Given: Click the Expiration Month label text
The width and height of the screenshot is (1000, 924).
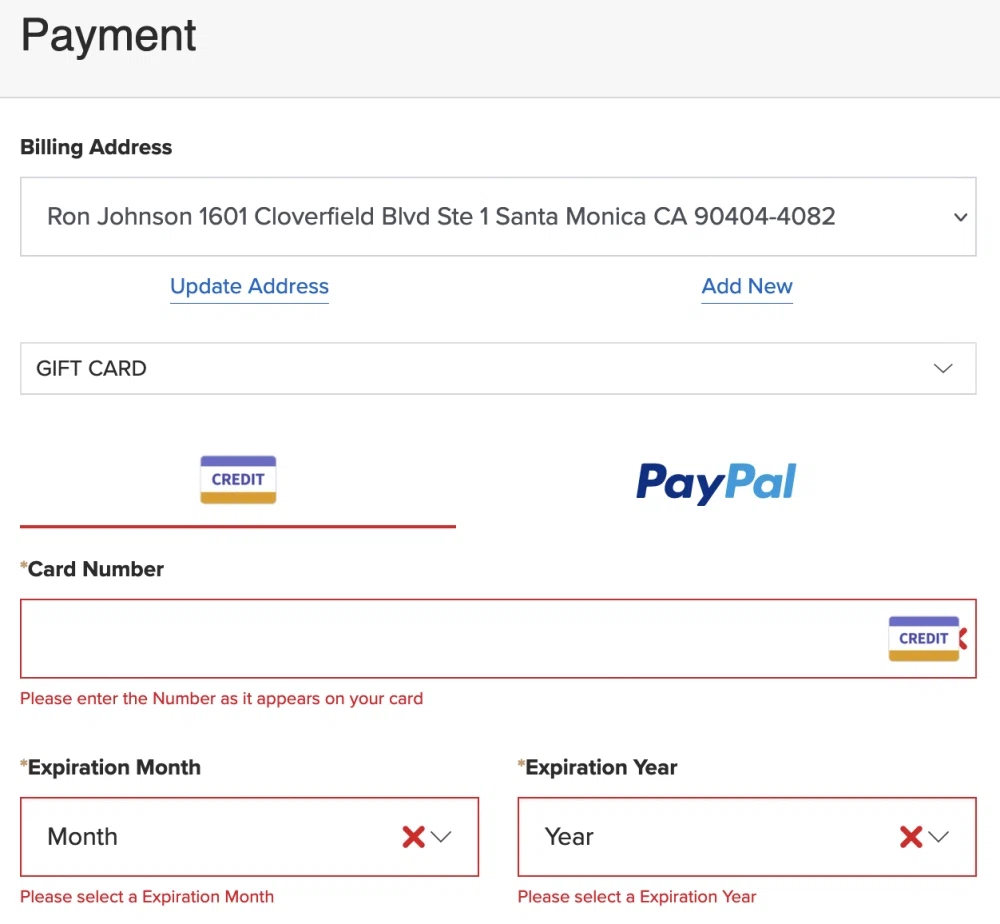Looking at the screenshot, I should [114, 768].
